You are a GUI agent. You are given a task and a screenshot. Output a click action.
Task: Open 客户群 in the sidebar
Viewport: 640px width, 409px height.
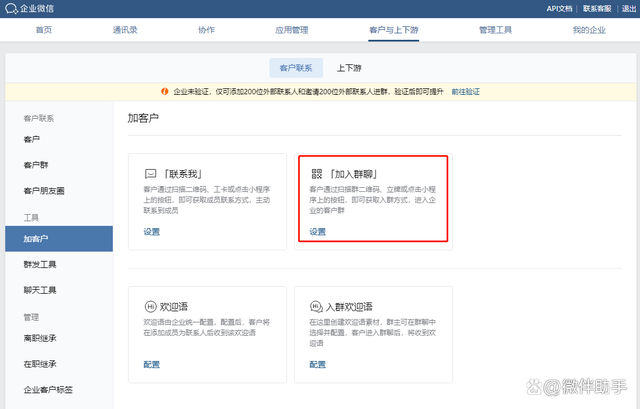35,165
